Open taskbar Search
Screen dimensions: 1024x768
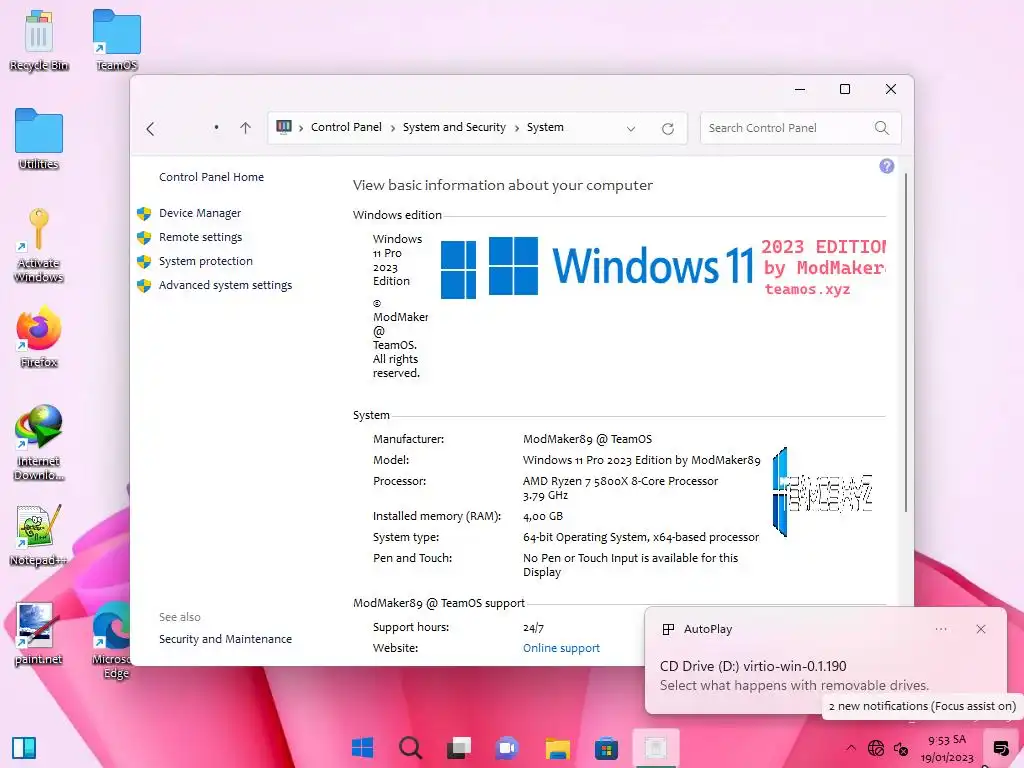[x=411, y=748]
